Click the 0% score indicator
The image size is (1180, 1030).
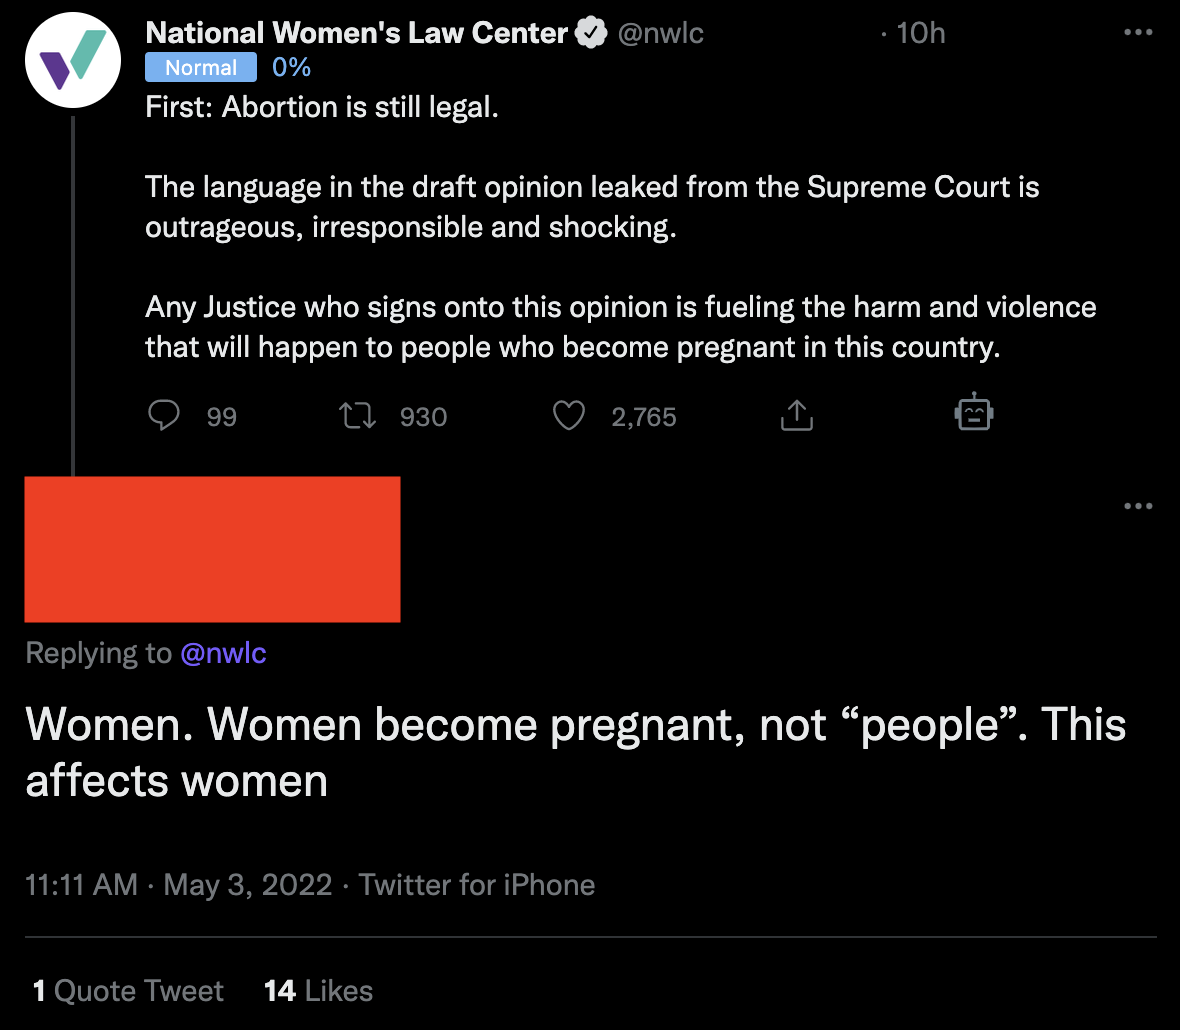pos(291,67)
